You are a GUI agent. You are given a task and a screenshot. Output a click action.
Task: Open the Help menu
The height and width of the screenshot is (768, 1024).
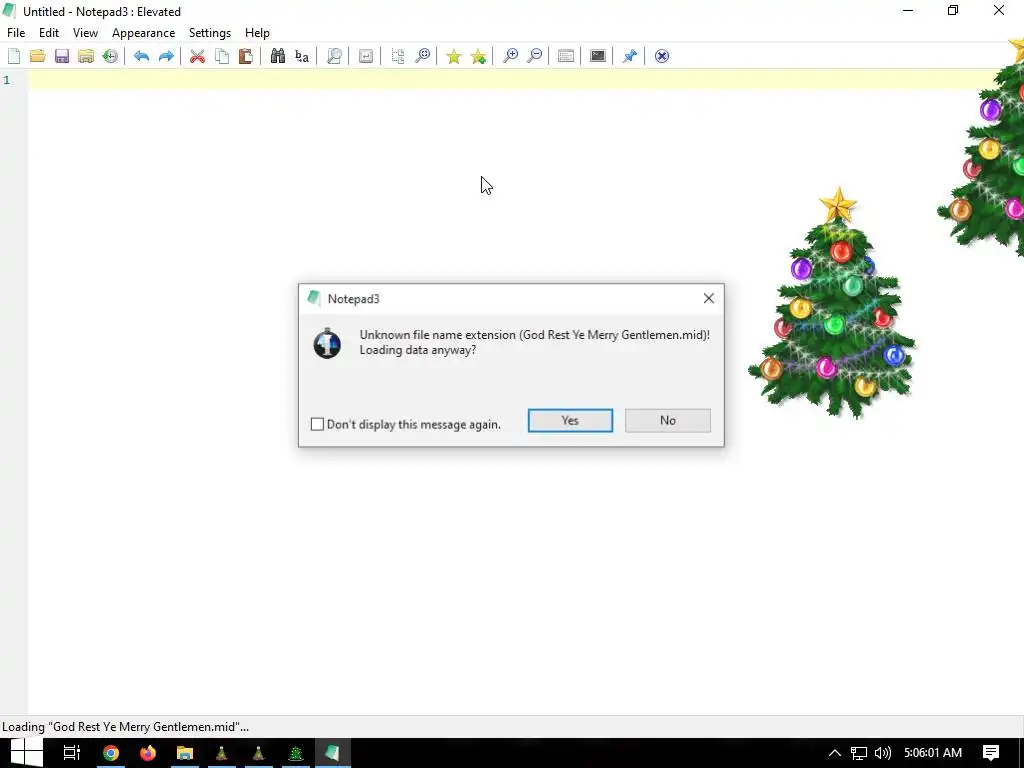click(x=257, y=33)
